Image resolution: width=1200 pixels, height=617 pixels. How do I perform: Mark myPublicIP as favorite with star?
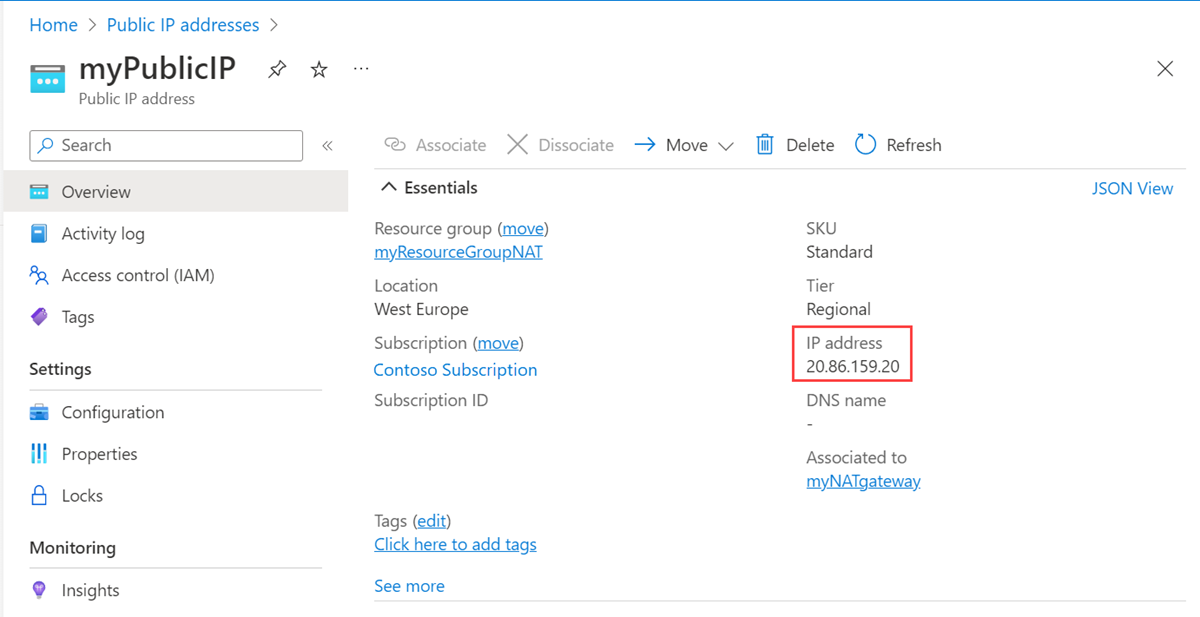coord(319,70)
